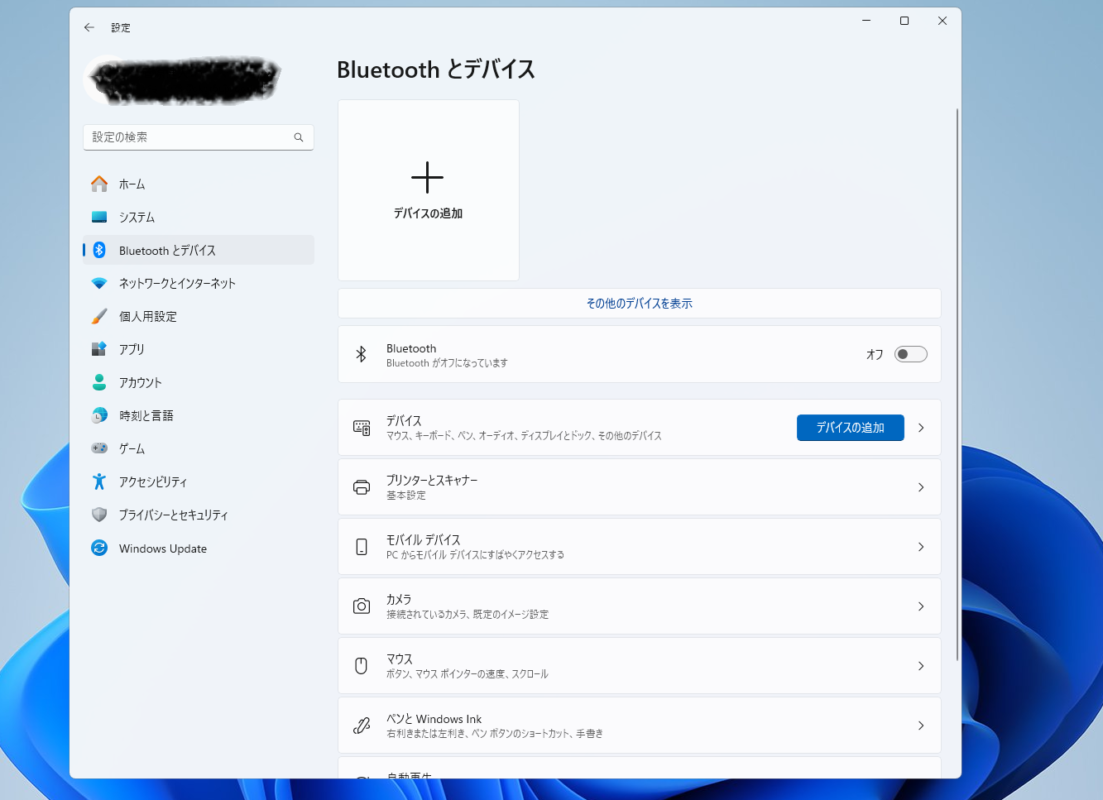Click the オフ label beside Bluetooth toggle
Viewport: 1103px width, 800px height.
coord(874,355)
